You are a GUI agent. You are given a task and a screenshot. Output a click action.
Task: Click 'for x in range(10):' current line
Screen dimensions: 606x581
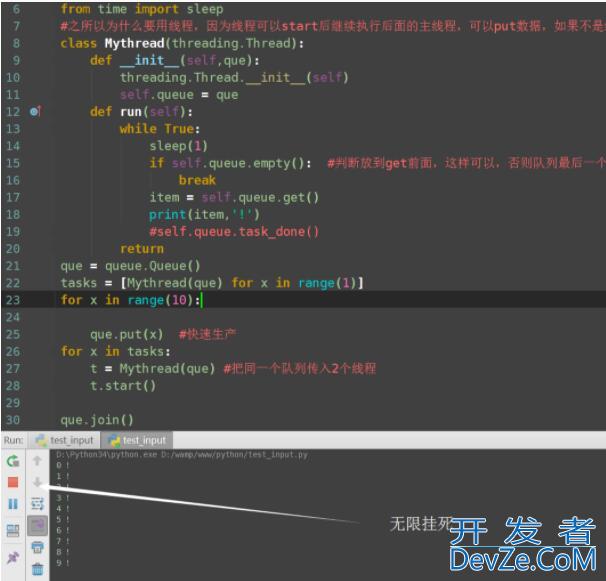click(130, 300)
